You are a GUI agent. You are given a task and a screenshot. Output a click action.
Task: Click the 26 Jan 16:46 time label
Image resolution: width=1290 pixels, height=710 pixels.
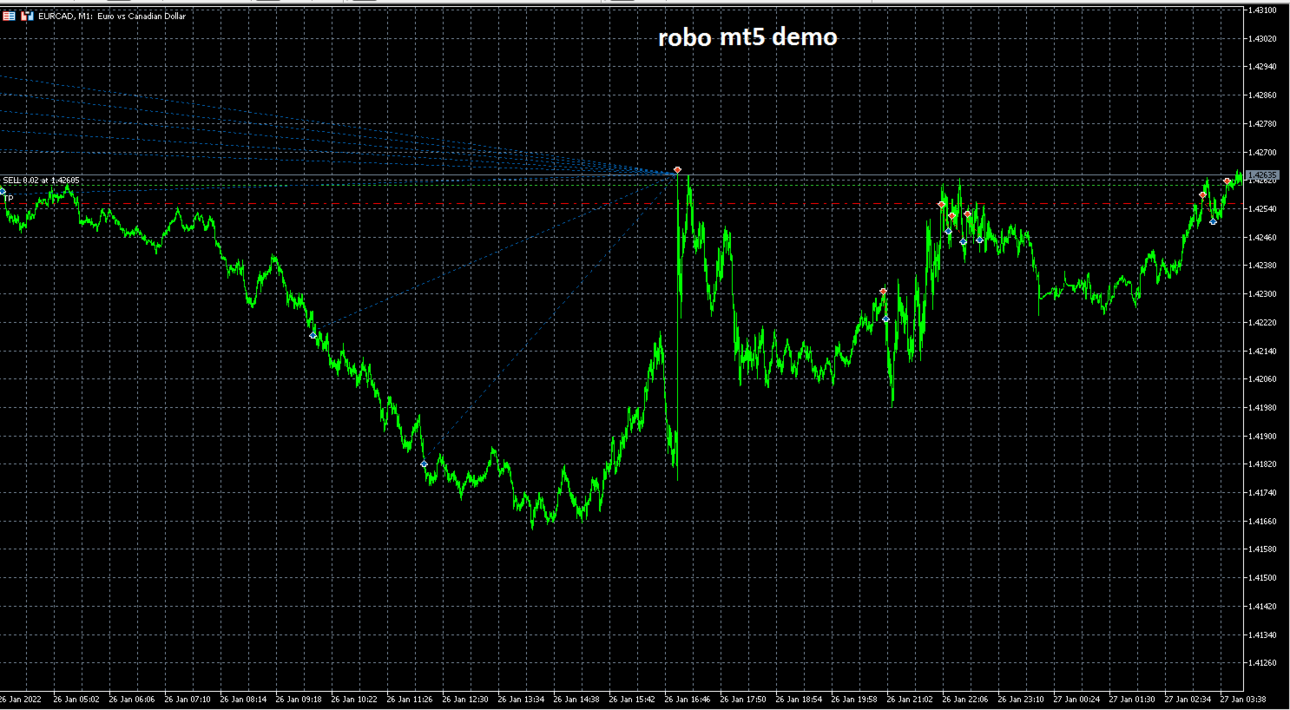[688, 699]
